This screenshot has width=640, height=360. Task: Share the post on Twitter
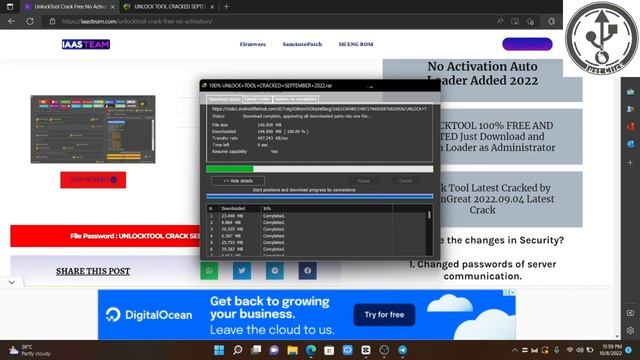242,271
